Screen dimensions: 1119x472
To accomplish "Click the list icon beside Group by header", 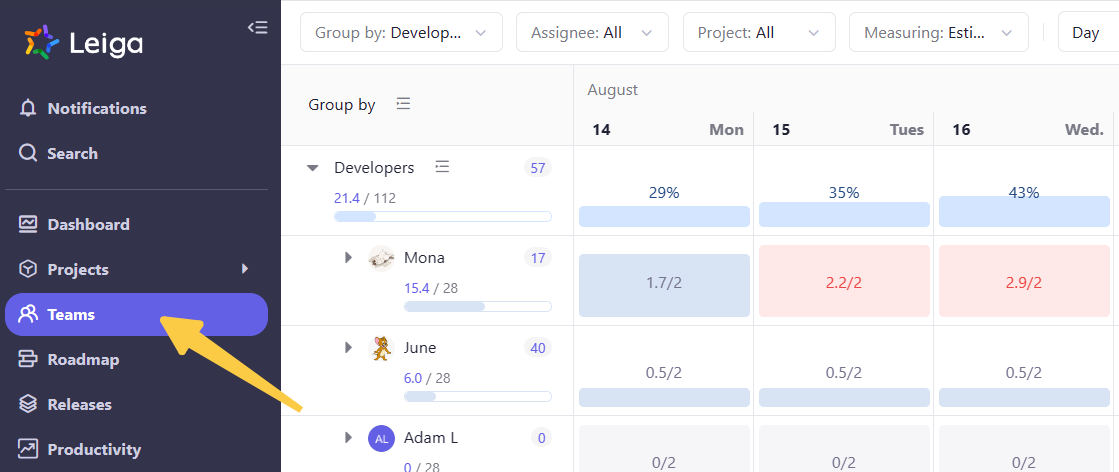I will click(403, 104).
